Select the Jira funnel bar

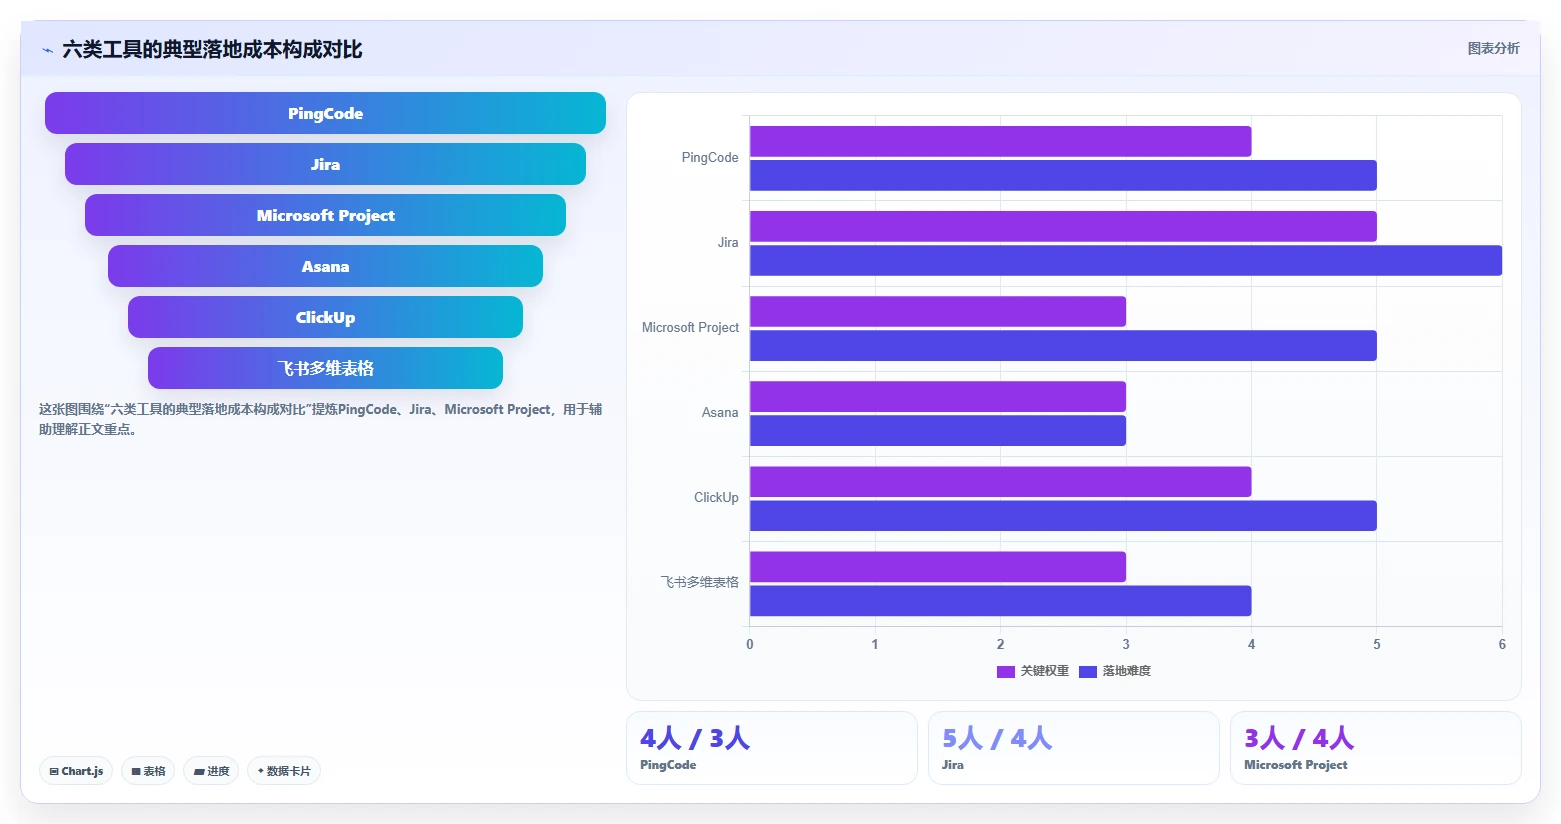[x=325, y=164]
